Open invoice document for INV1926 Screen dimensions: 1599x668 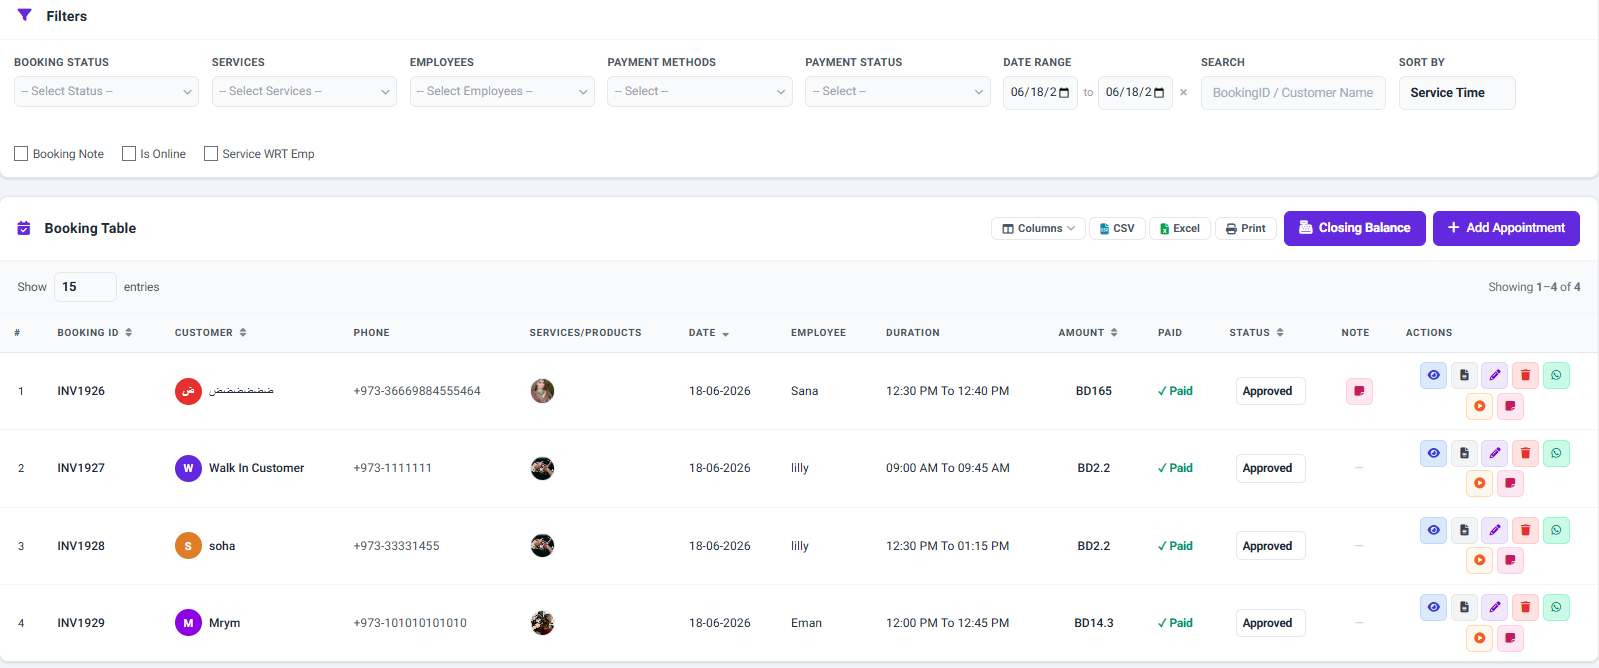click(1464, 375)
